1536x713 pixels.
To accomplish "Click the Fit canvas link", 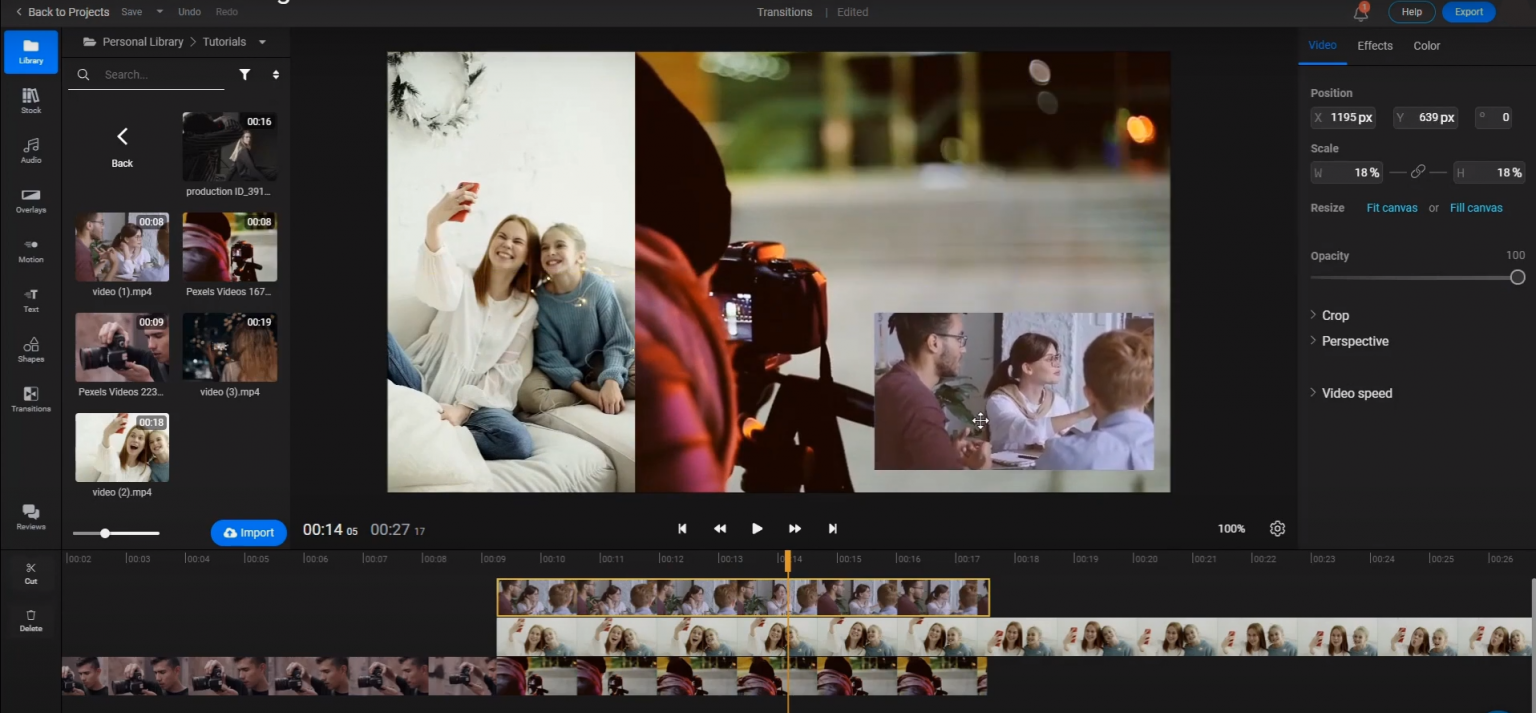I will [x=1392, y=208].
